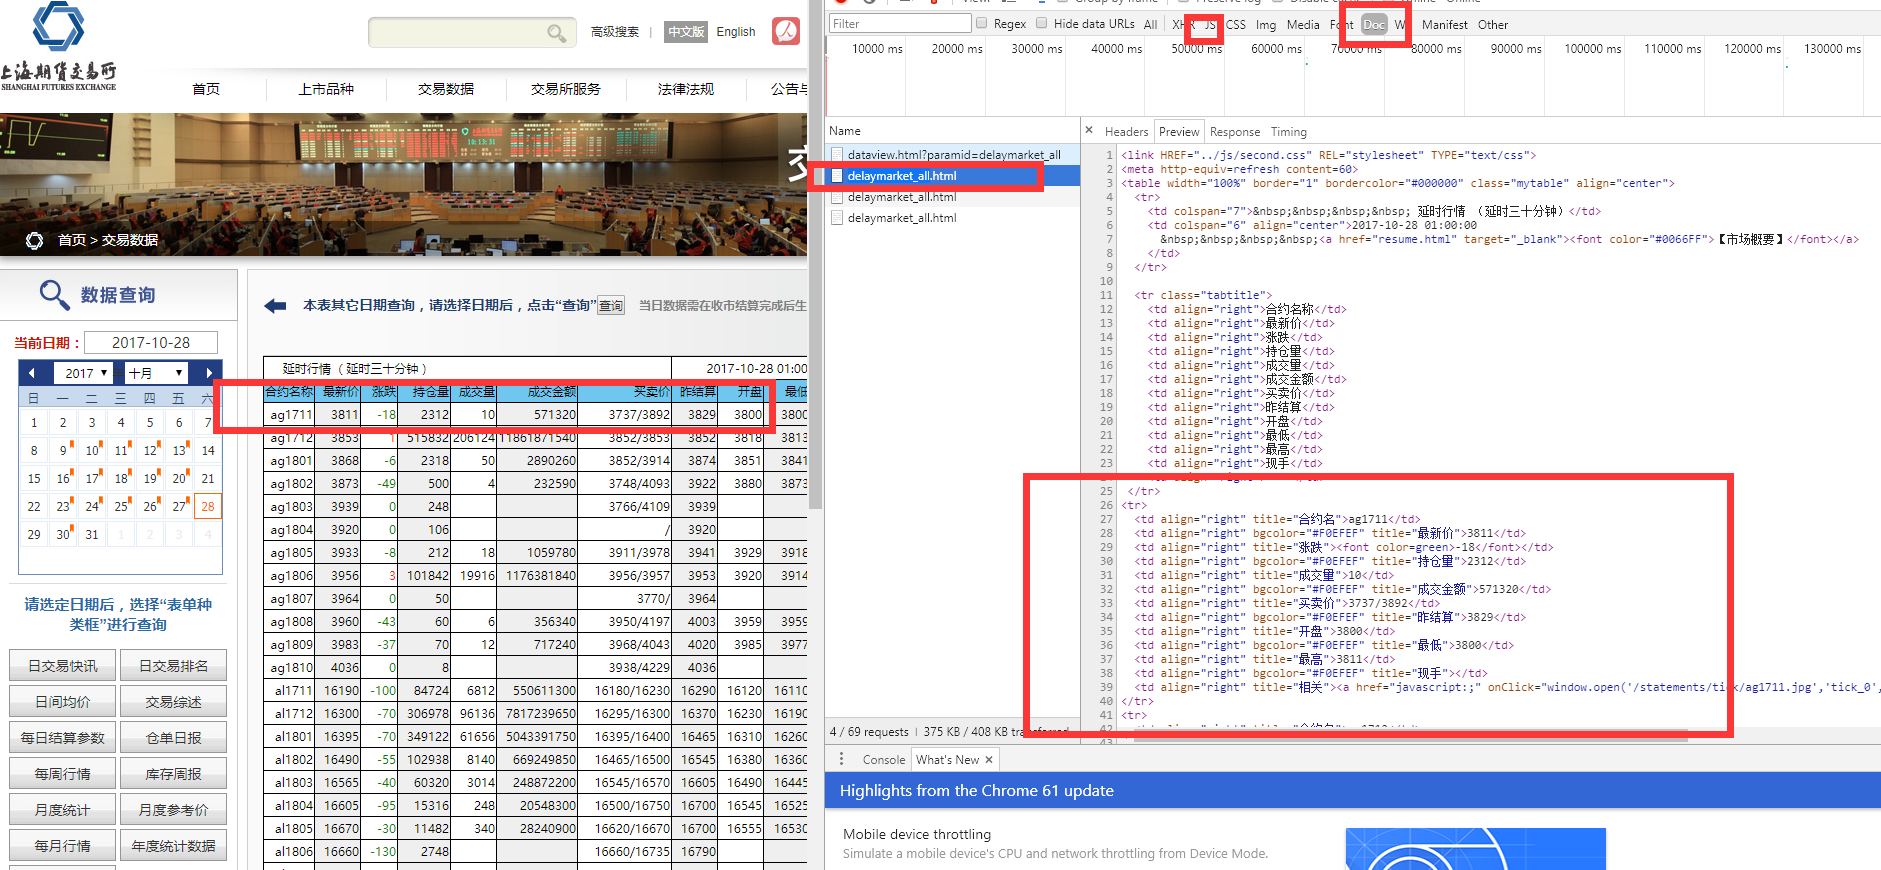Viewport: 1881px width, 870px height.
Task: Click the network Filter input field
Action: click(x=900, y=24)
